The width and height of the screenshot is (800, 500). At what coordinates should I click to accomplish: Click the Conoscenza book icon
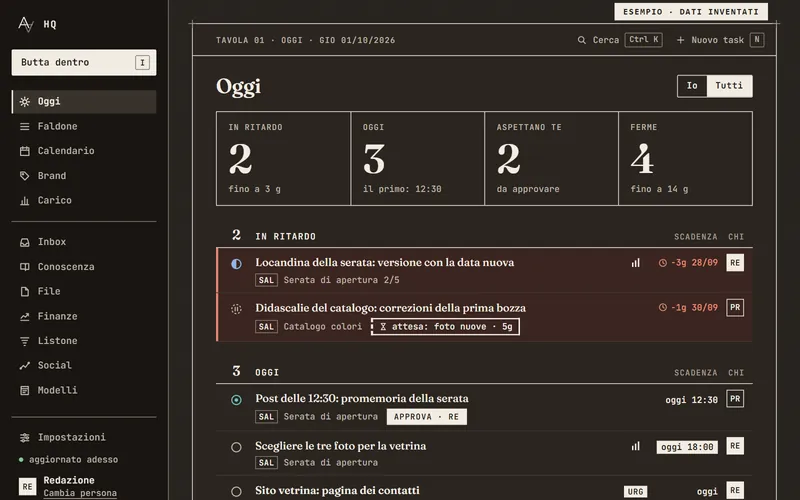pyautogui.click(x=24, y=267)
